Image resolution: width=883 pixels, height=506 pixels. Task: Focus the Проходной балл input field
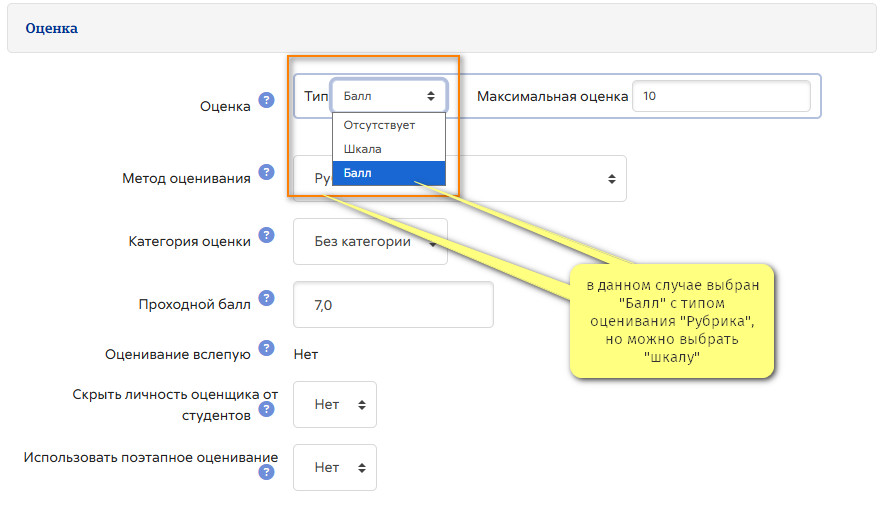393,305
